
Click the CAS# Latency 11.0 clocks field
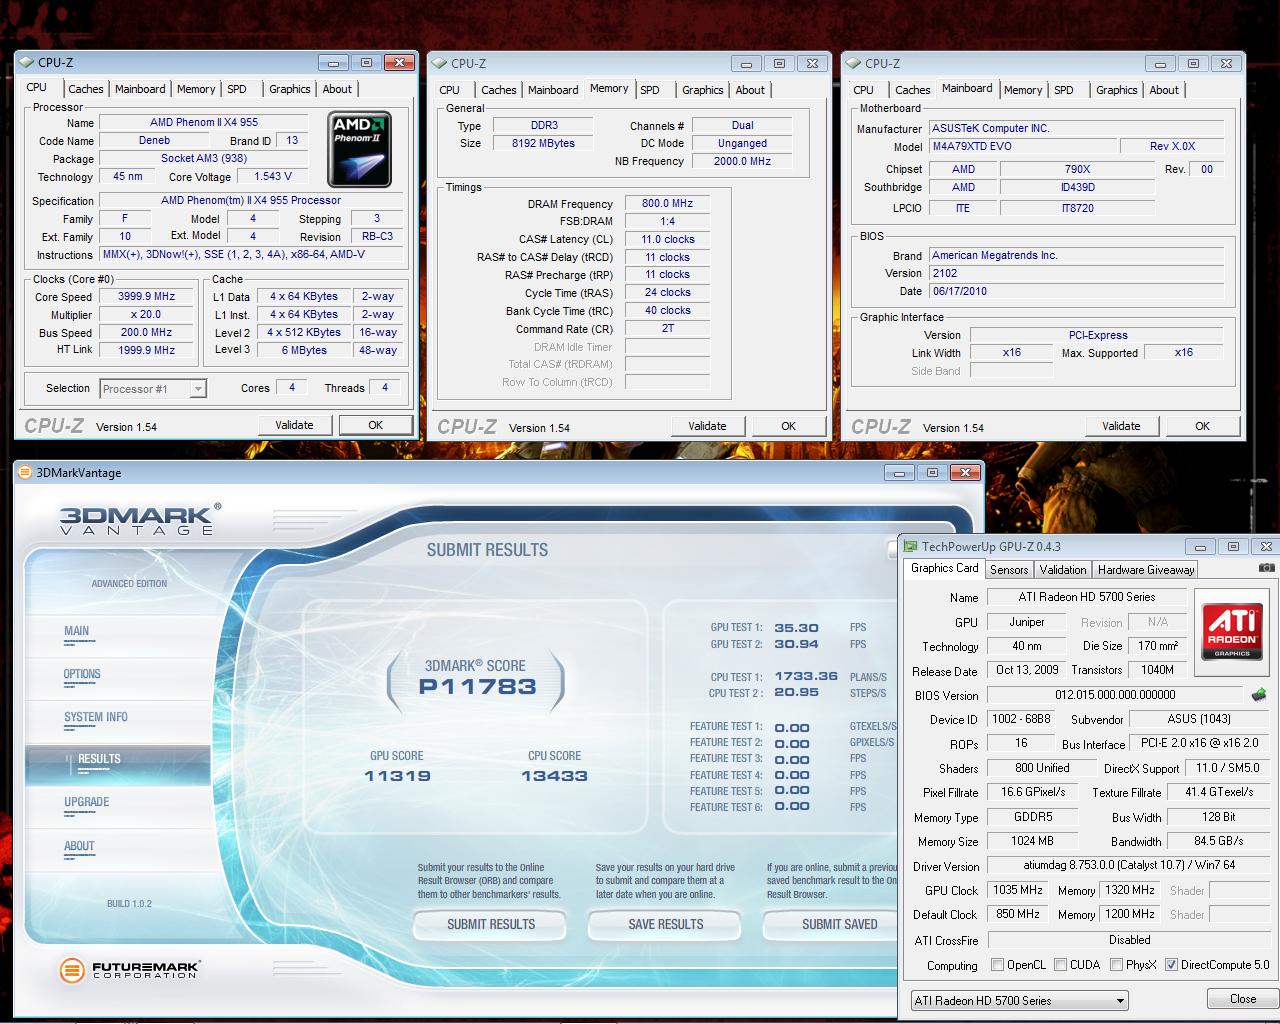coord(667,239)
